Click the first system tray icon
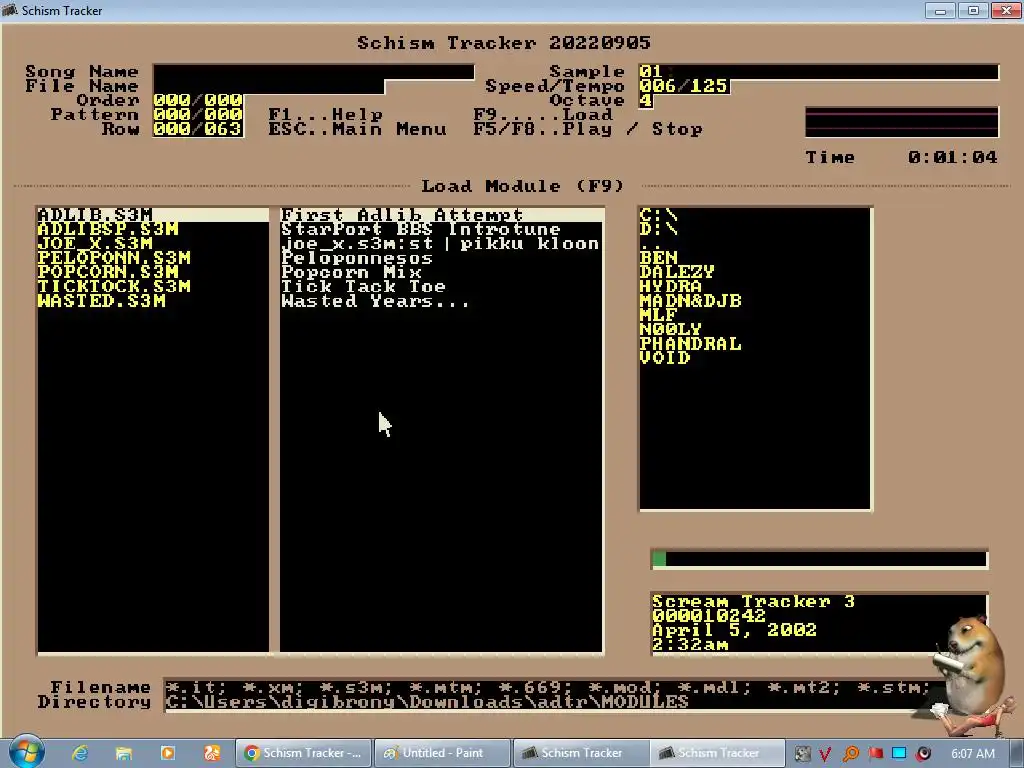The width and height of the screenshot is (1024, 768). pyautogui.click(x=803, y=754)
